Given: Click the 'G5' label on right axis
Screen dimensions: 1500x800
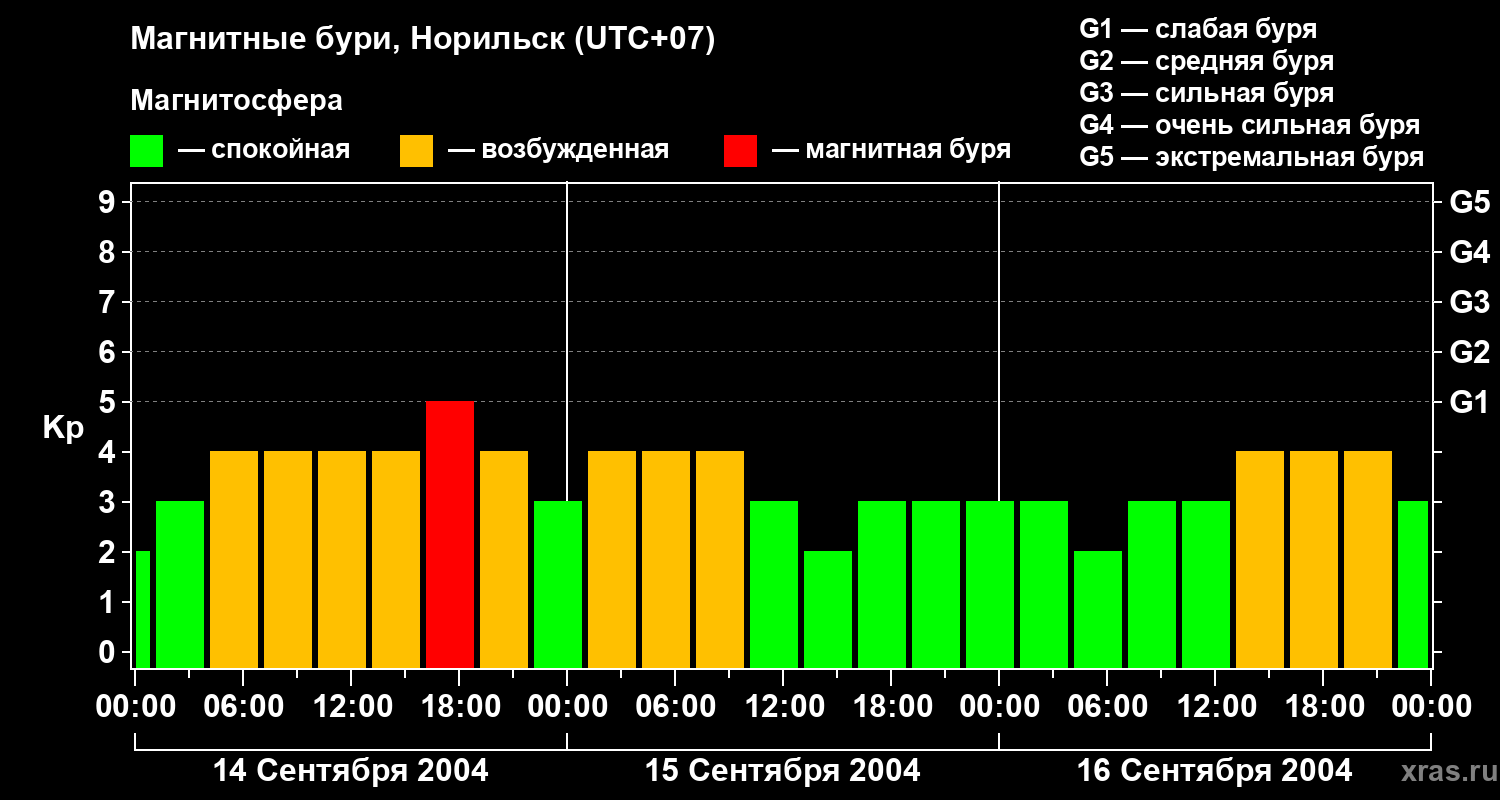Looking at the screenshot, I should tap(1469, 202).
